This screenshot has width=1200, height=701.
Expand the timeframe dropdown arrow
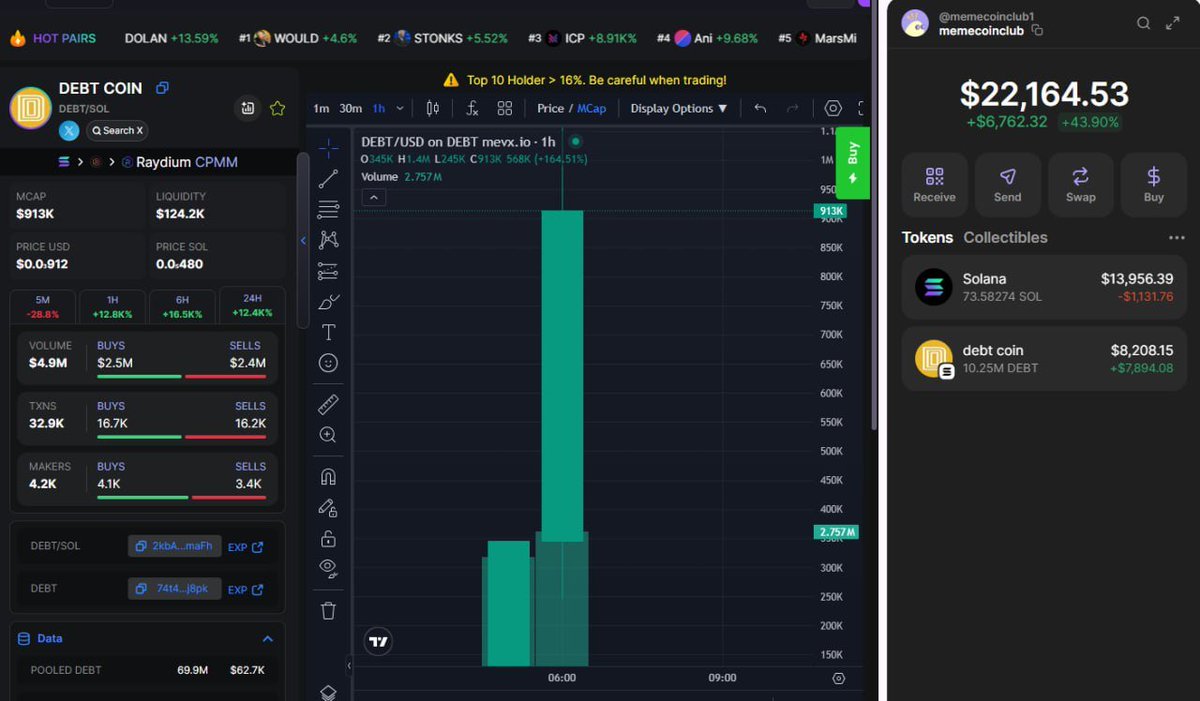pyautogui.click(x=400, y=108)
